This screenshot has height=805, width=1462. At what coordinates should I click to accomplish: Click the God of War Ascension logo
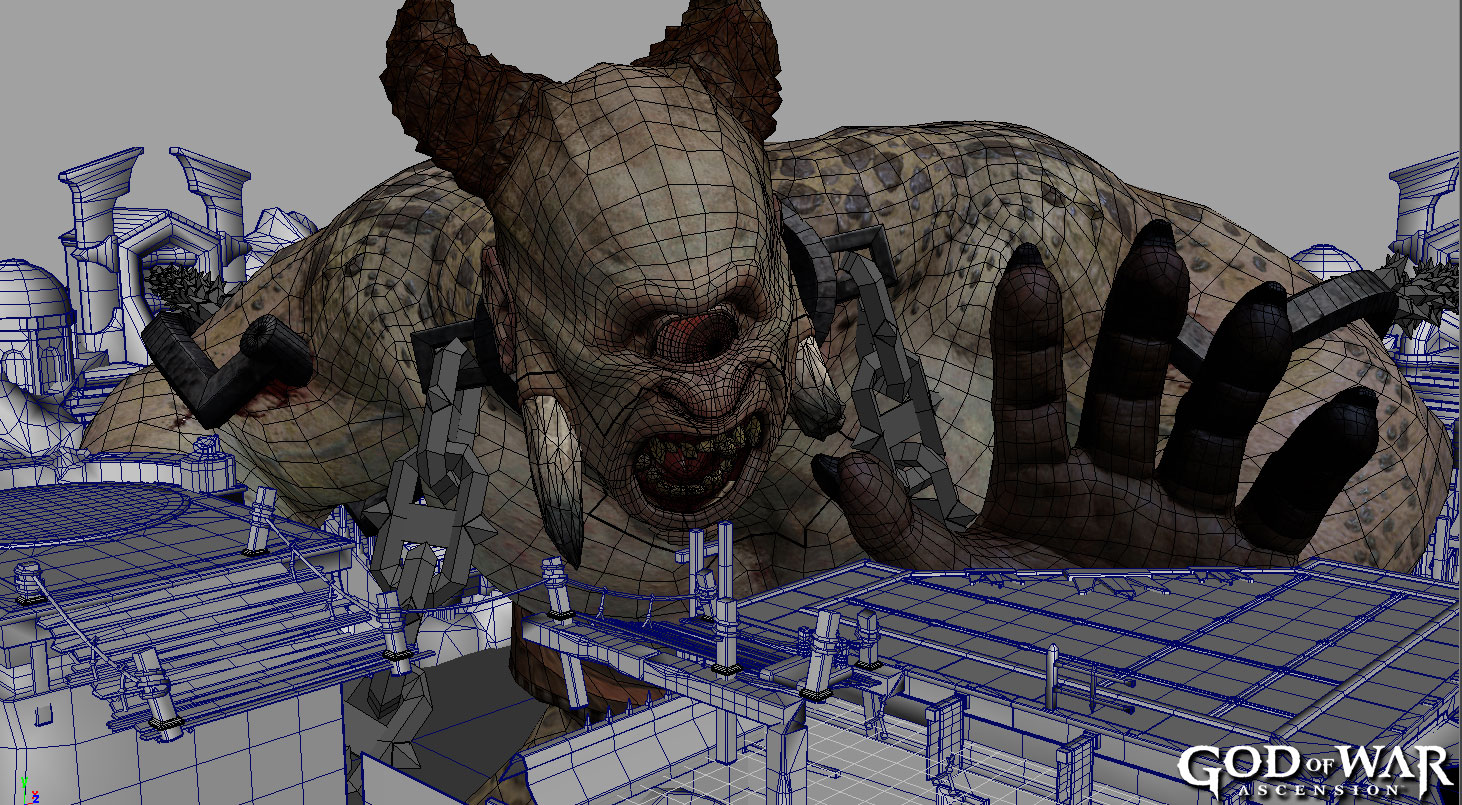click(1315, 770)
